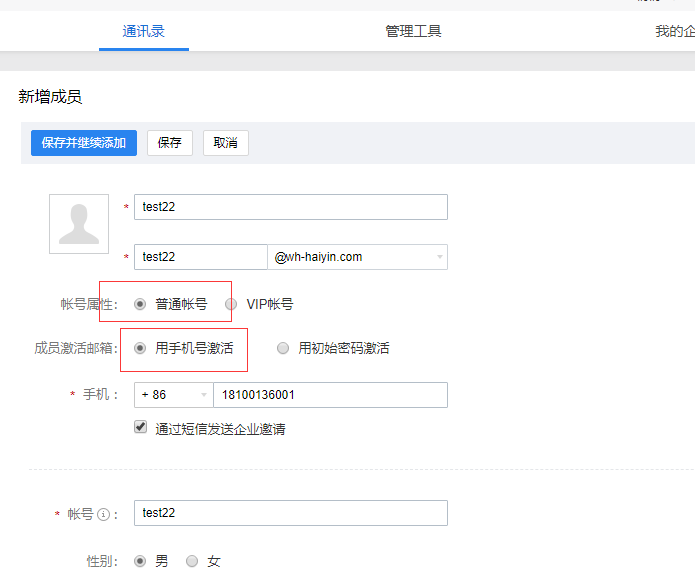The width and height of the screenshot is (695, 579).
Task: Expand the +86 country code dropdown
Action: point(173,395)
